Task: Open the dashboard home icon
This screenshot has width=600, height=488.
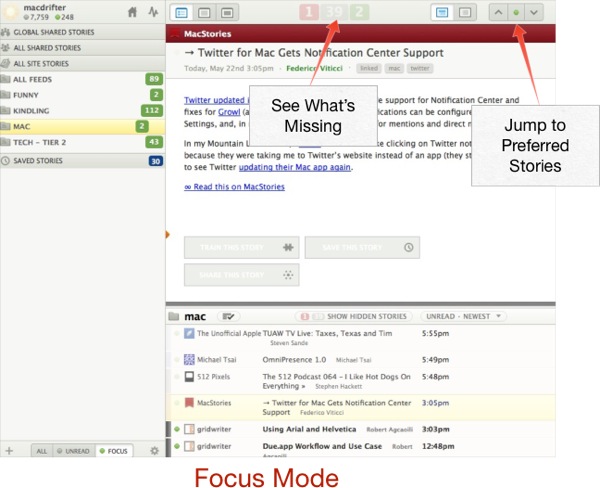Action: 132,12
